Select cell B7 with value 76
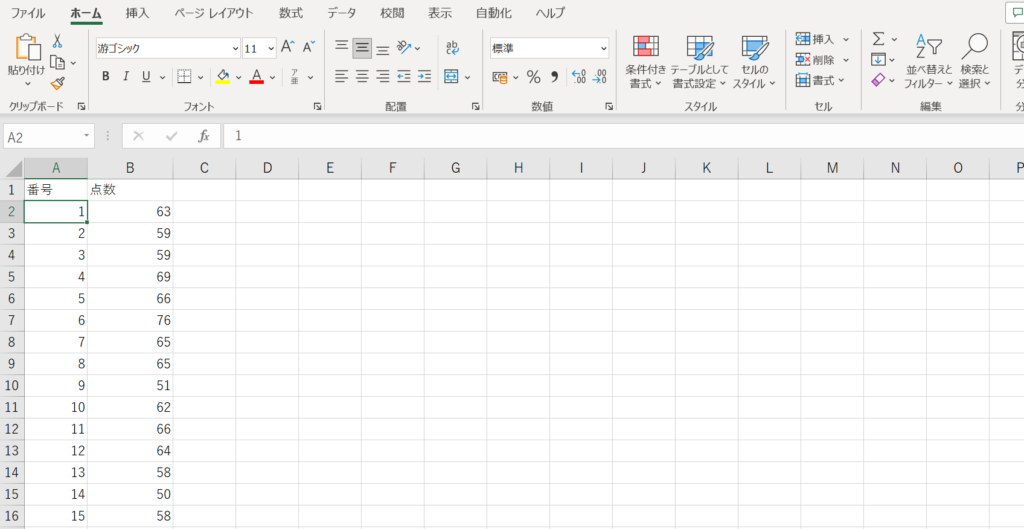This screenshot has height=529, width=1024. point(130,320)
